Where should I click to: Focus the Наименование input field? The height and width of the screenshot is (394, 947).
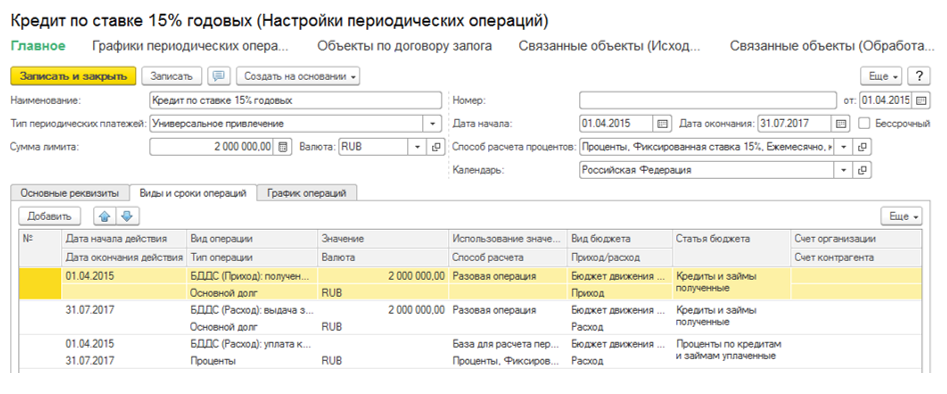[x=295, y=100]
